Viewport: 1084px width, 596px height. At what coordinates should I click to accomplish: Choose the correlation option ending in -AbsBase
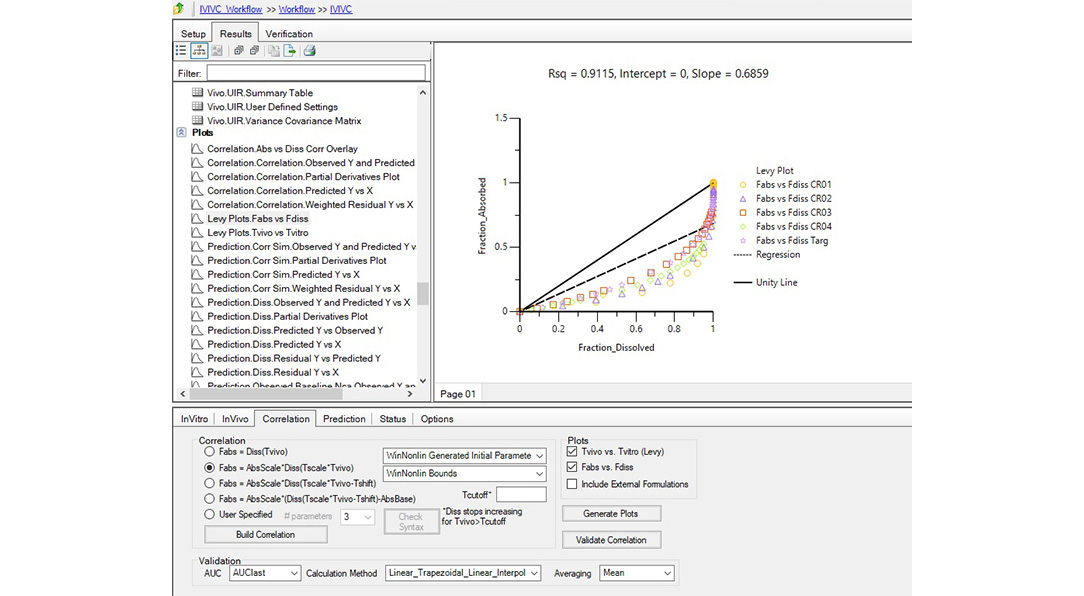coord(209,499)
